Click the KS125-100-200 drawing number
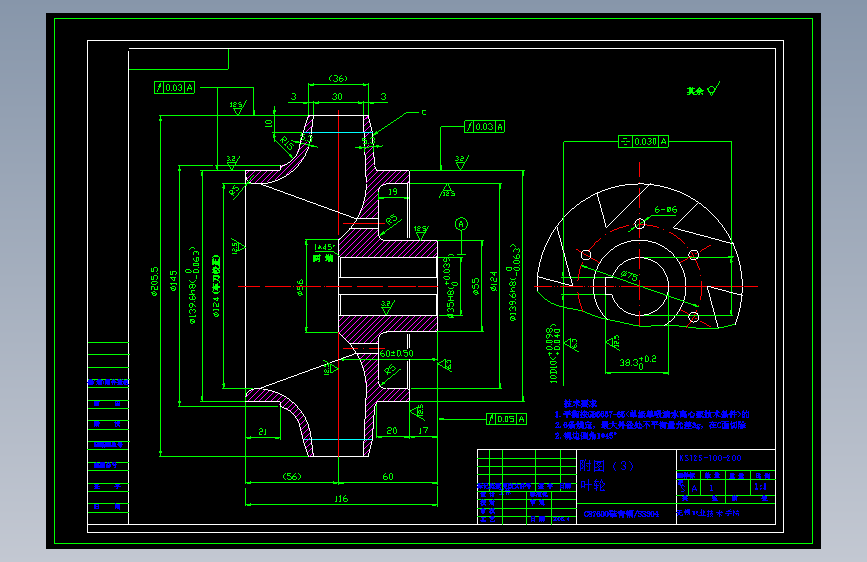The width and height of the screenshot is (867, 562). tap(710, 458)
